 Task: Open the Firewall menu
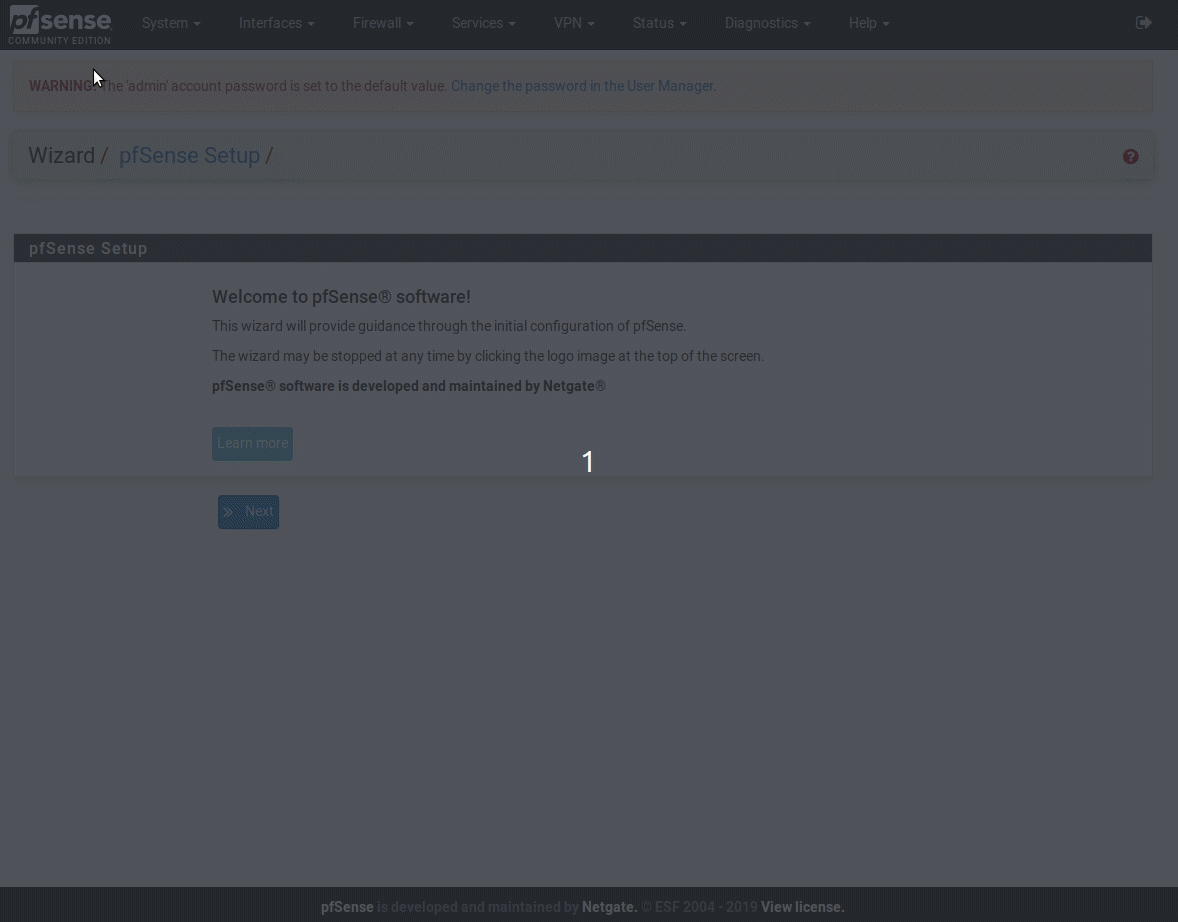pos(383,23)
